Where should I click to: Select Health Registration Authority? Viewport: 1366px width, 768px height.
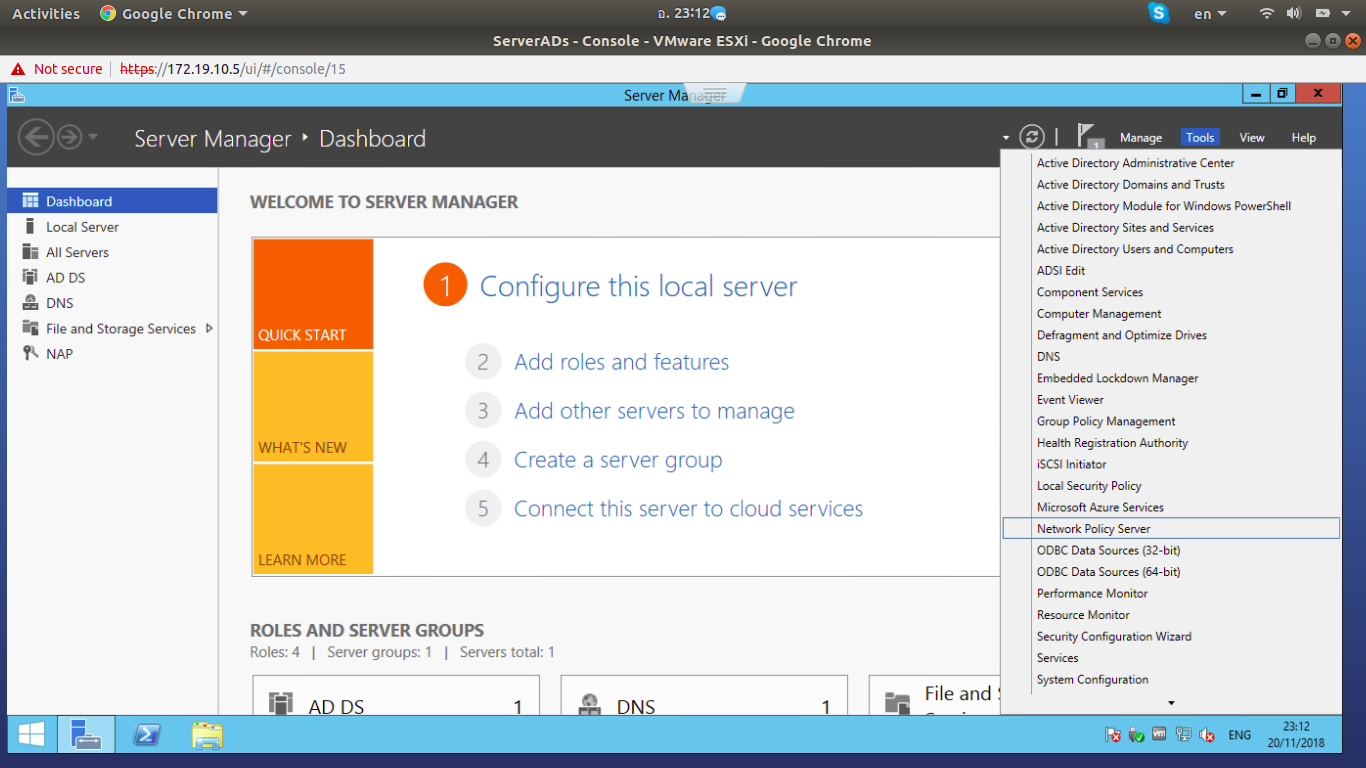1171,442
